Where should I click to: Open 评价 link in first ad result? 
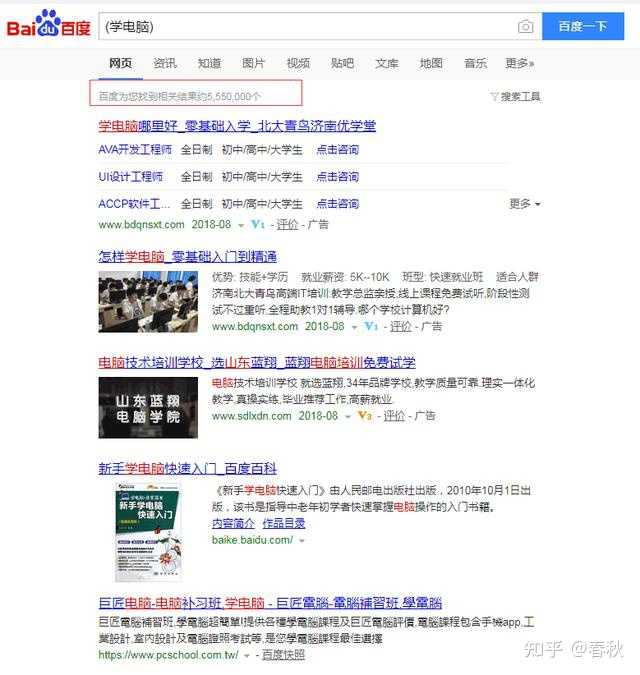coord(287,225)
